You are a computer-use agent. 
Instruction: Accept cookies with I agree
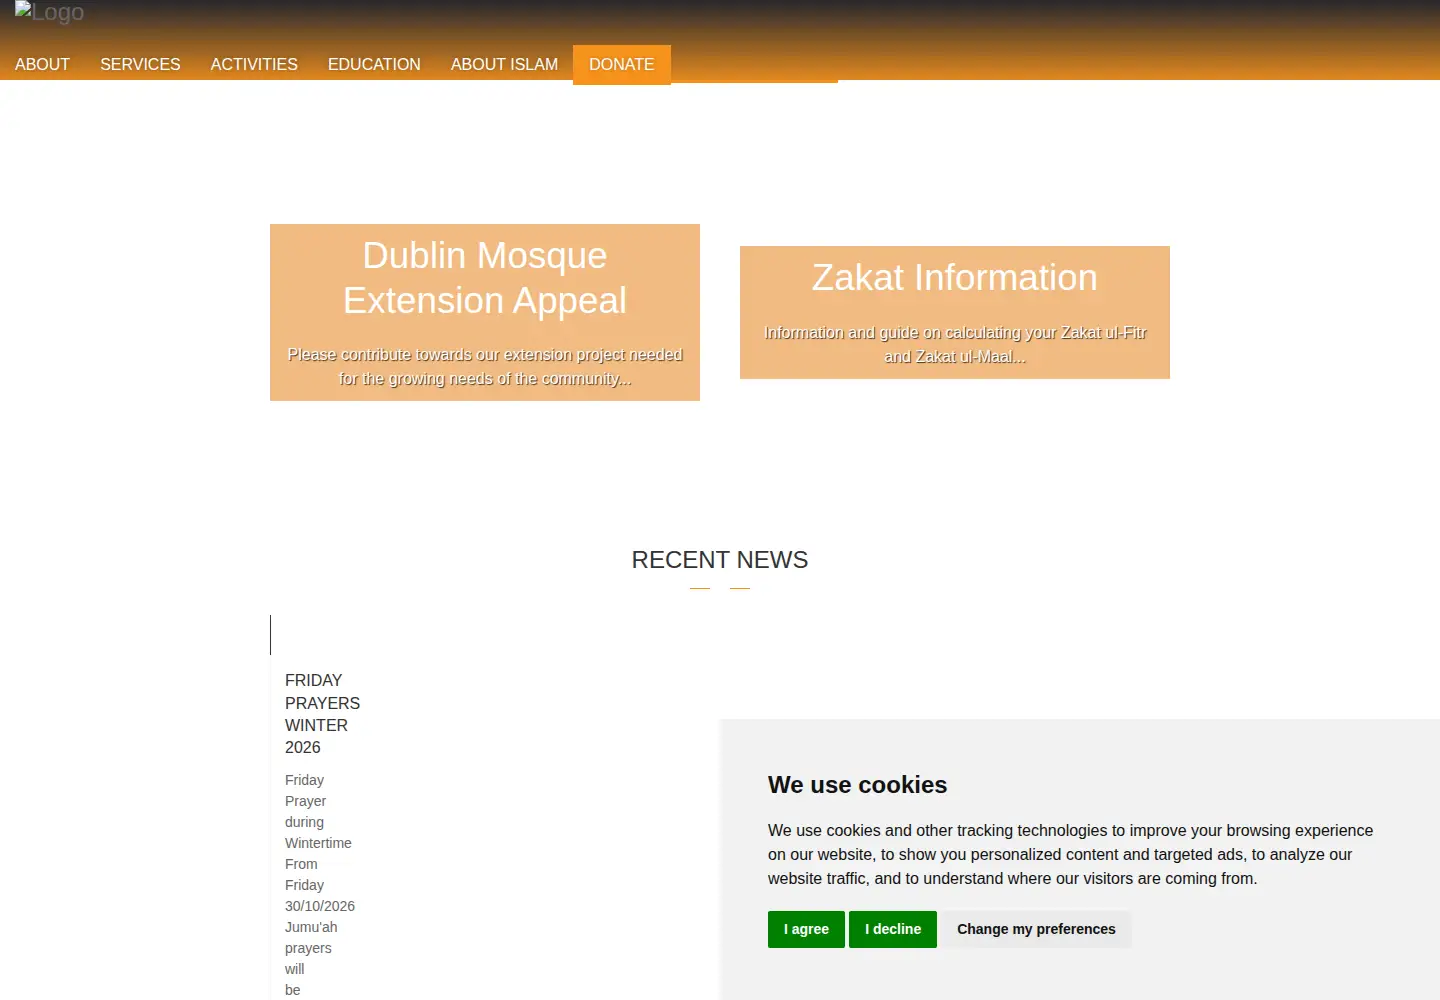coord(806,929)
